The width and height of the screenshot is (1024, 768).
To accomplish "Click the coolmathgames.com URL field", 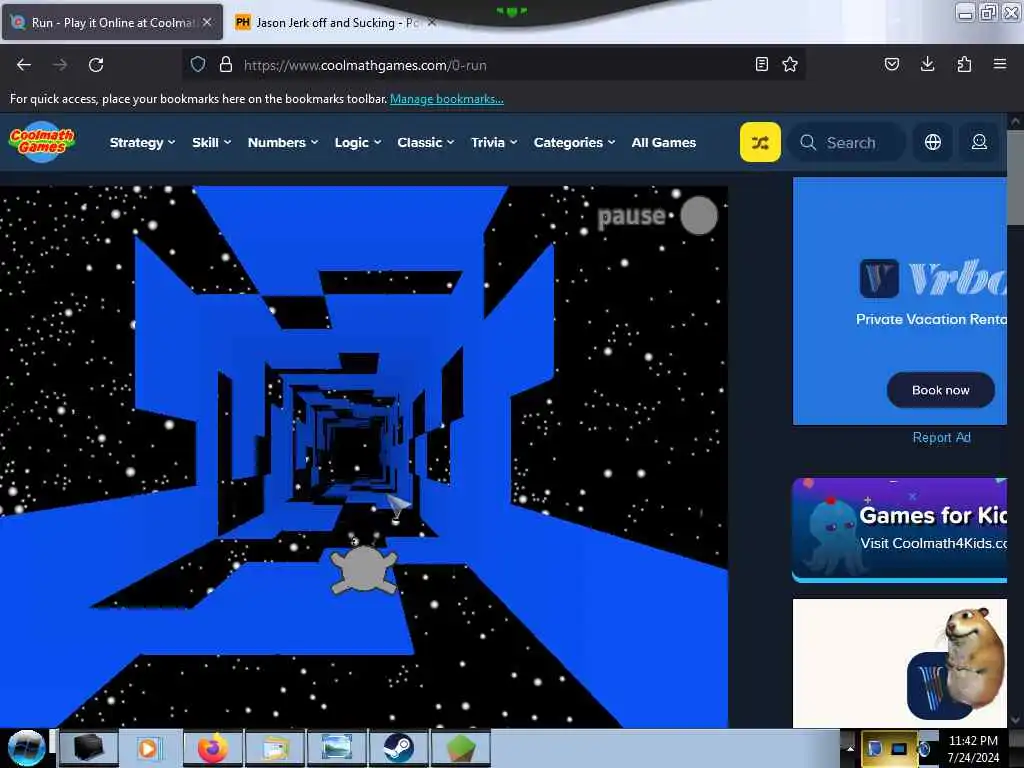I will [x=496, y=65].
